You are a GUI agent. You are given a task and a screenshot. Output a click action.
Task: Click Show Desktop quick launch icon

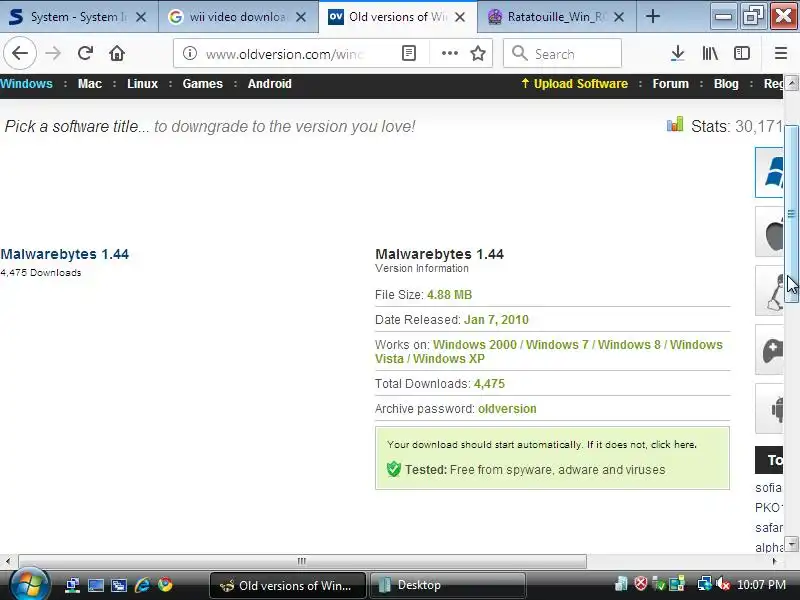[x=95, y=585]
